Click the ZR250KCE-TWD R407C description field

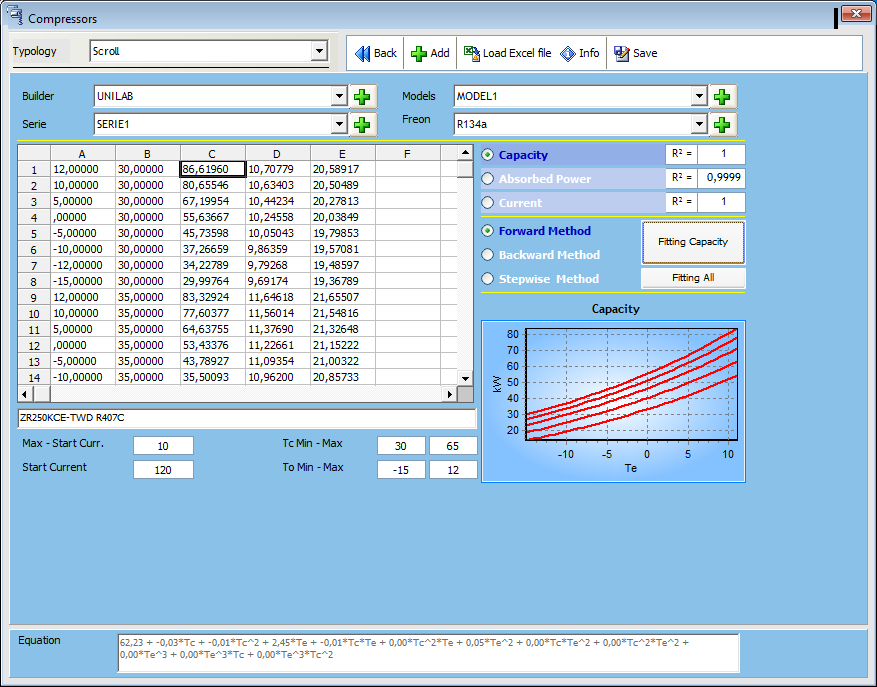(x=247, y=418)
